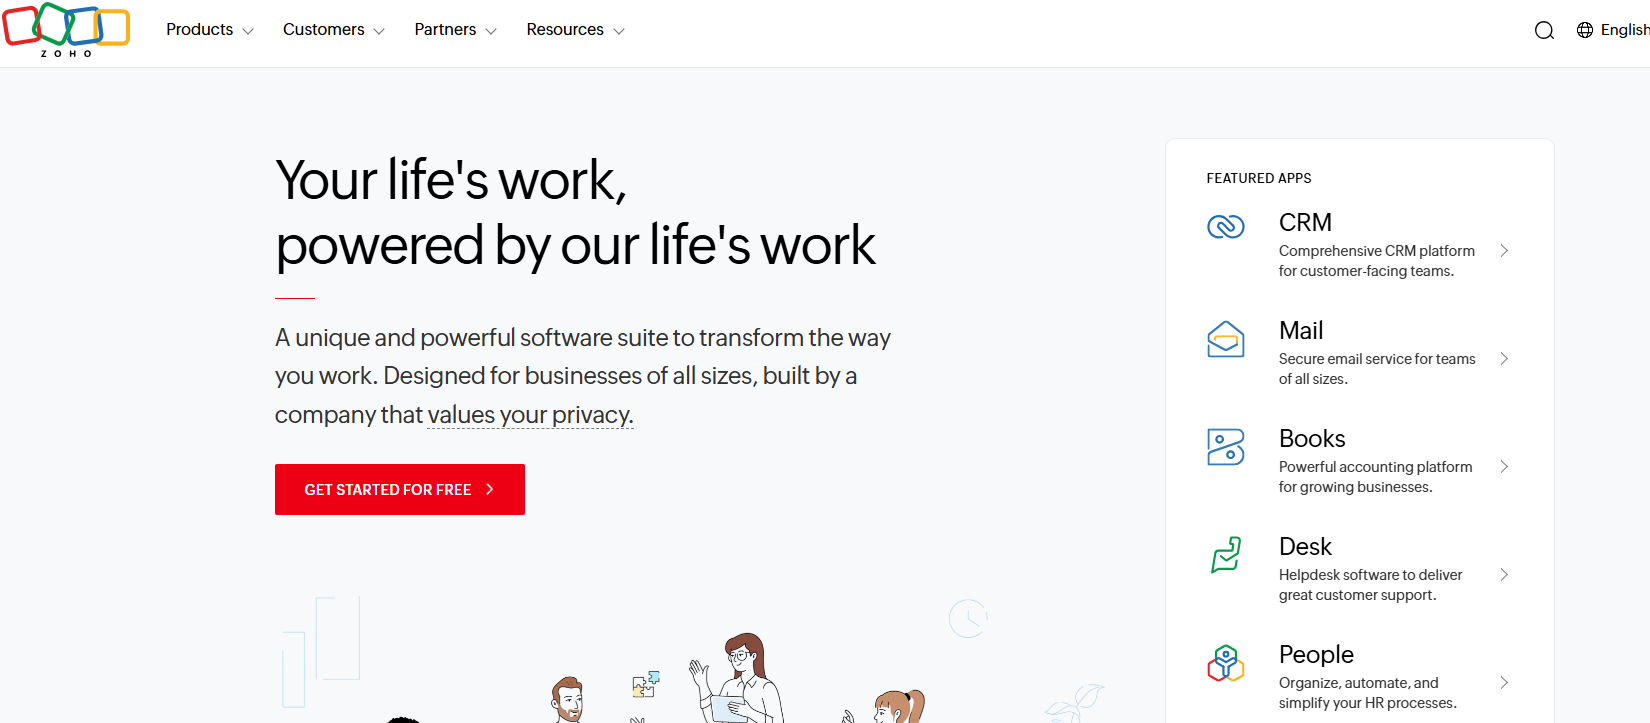This screenshot has width=1650, height=723.
Task: Open the CRM title link
Action: tap(1305, 222)
